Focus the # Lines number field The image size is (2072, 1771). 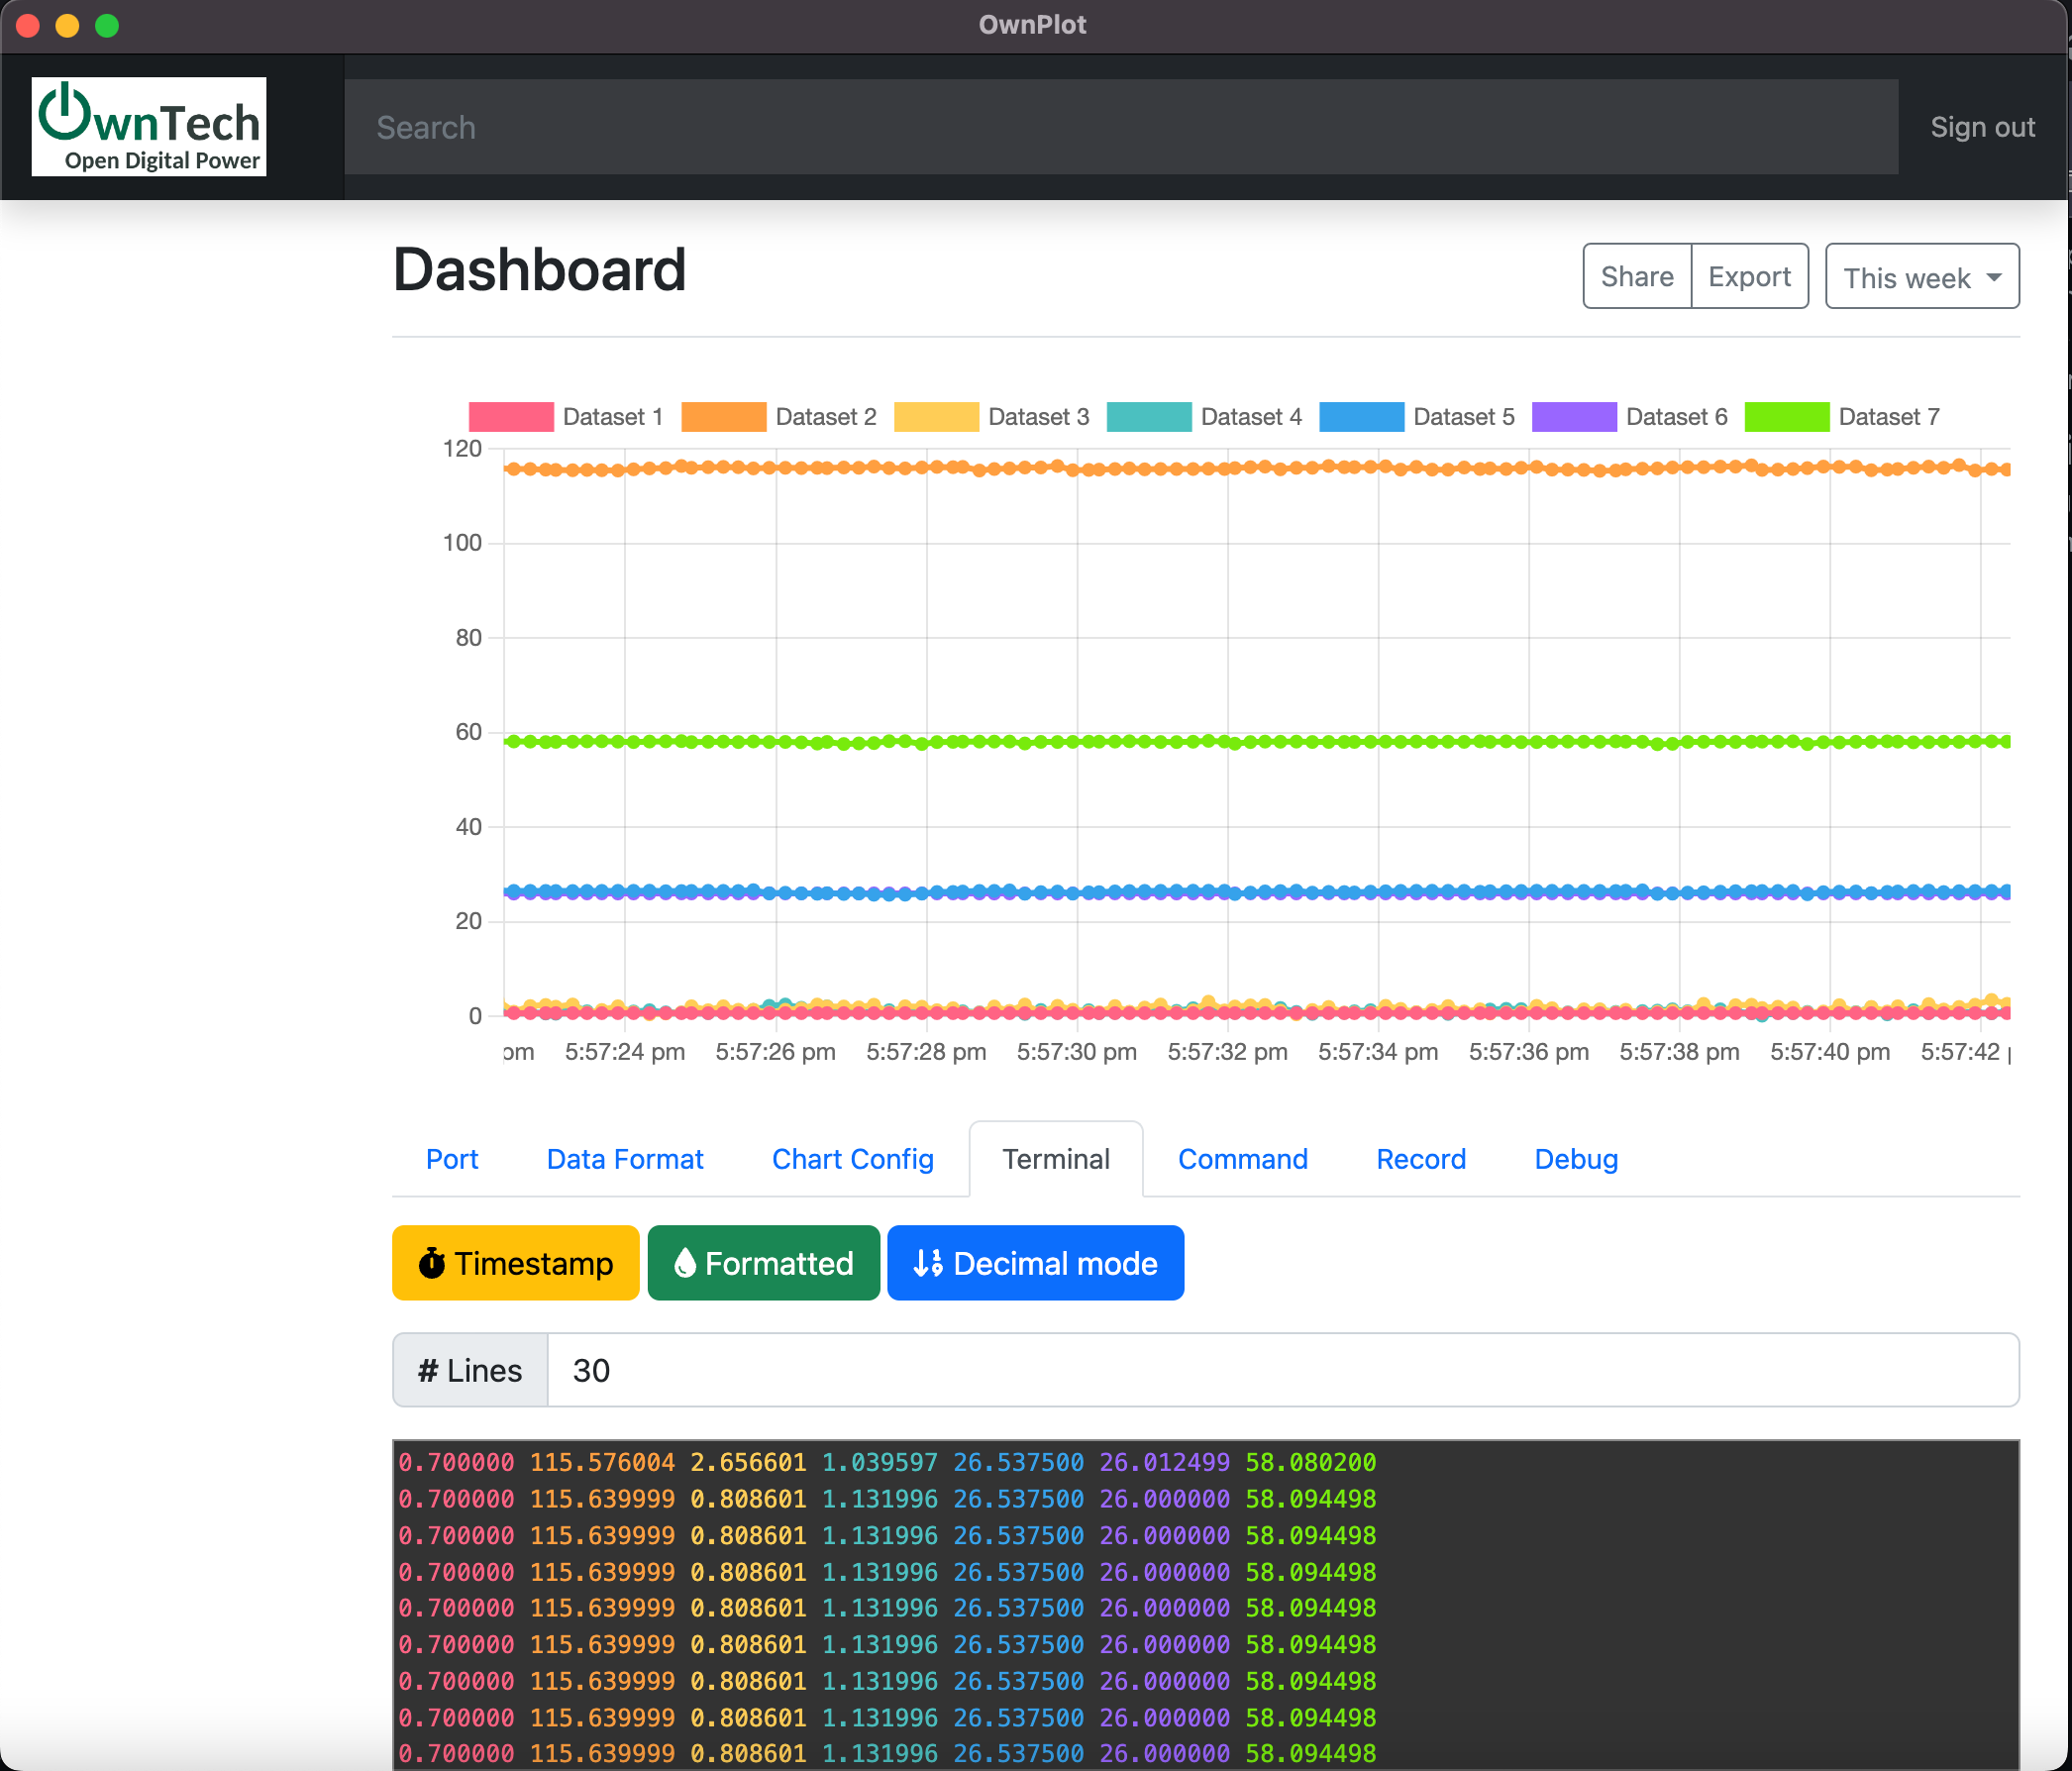(1282, 1370)
